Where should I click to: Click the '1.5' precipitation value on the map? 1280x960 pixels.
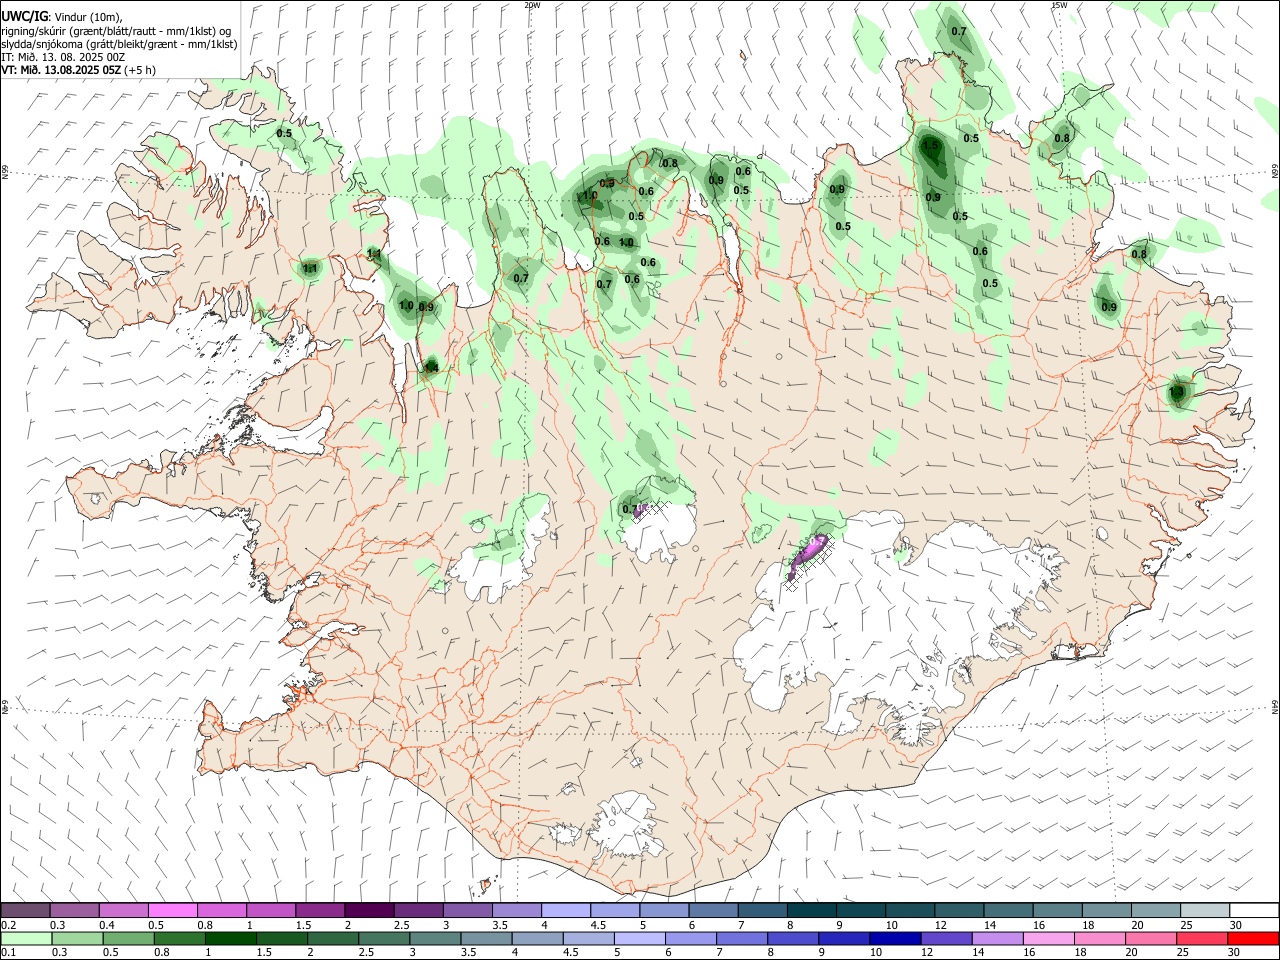[931, 146]
